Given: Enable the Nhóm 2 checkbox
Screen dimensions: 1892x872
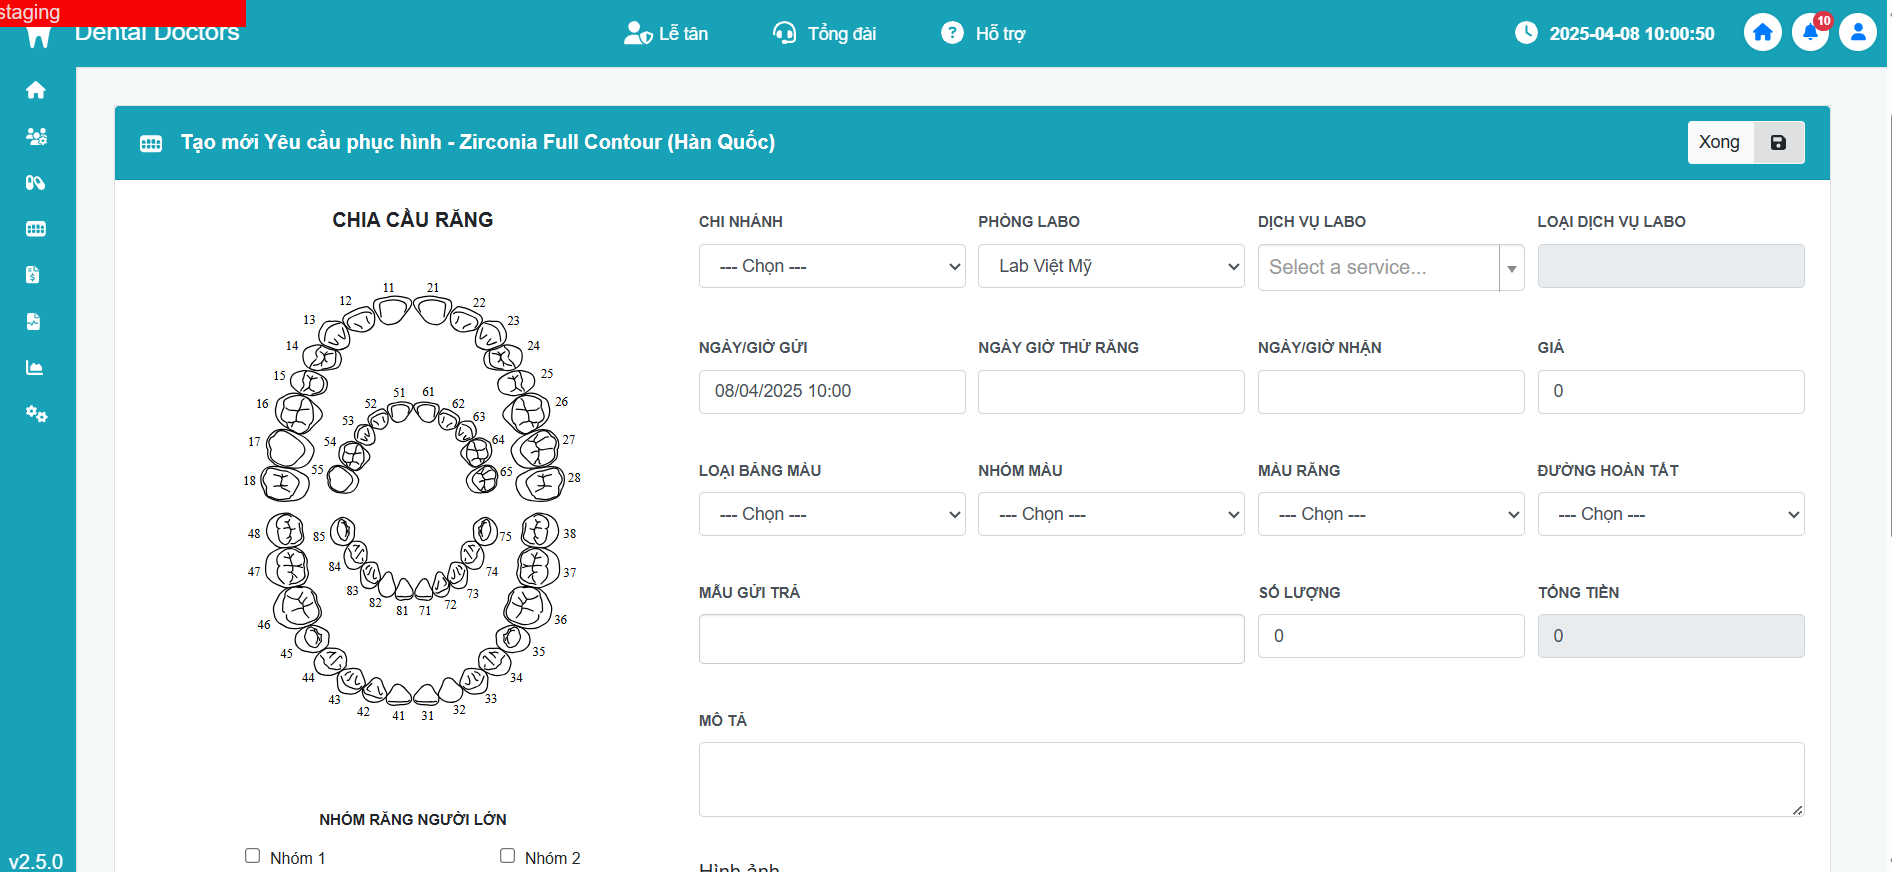Looking at the screenshot, I should click(x=508, y=856).
